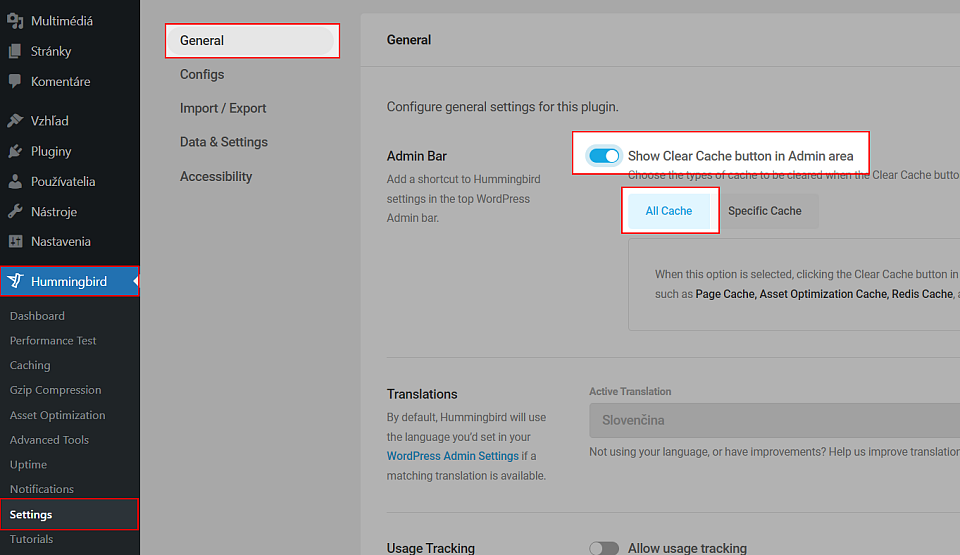
Task: Open Asset Optimization submenu
Action: (x=58, y=415)
